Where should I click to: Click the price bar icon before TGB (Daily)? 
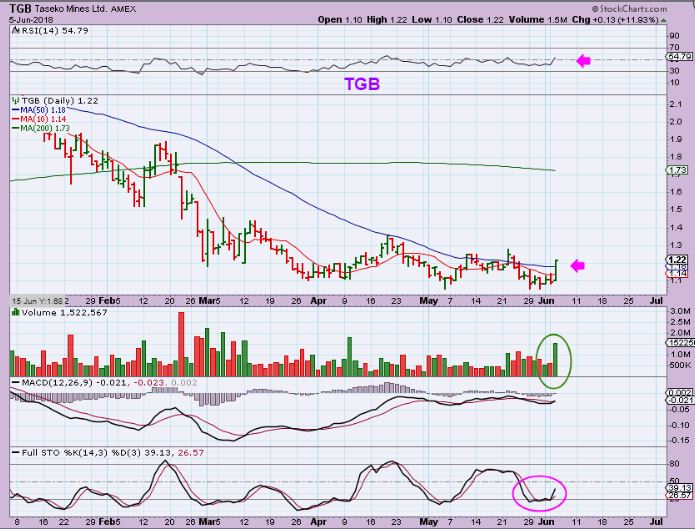click(x=16, y=101)
